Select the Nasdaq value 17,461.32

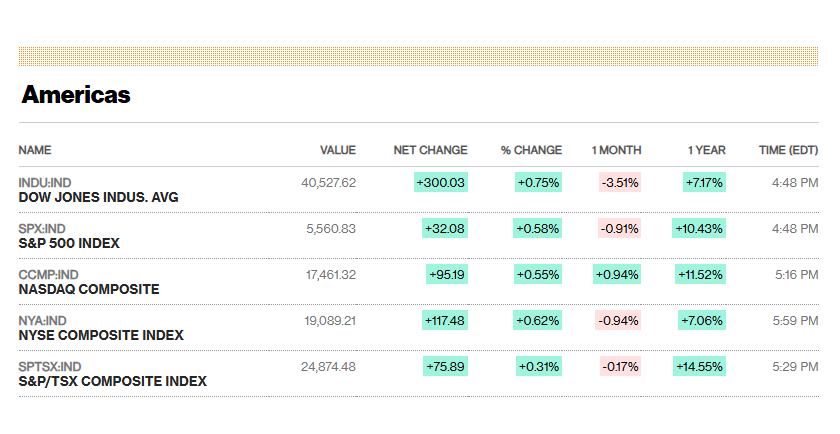coord(331,275)
